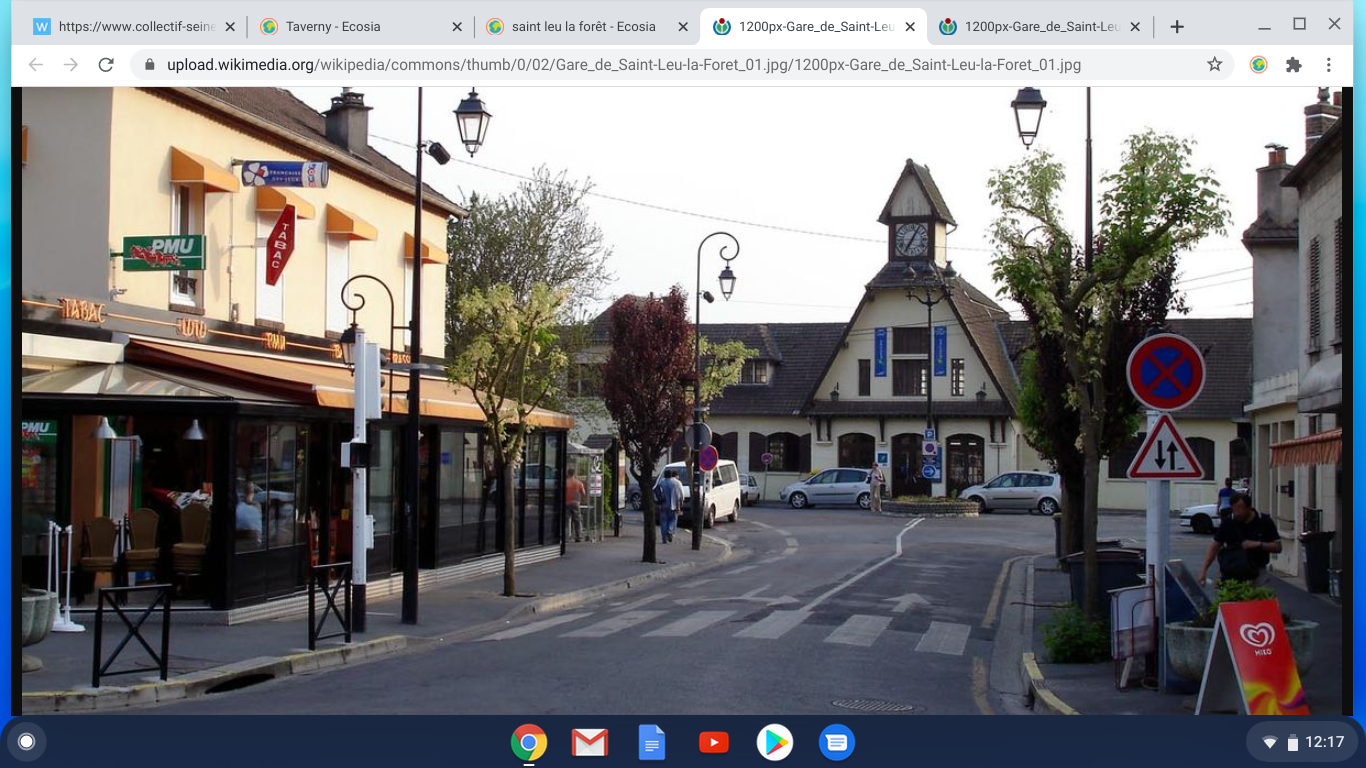Open the Extensions puzzle piece menu
The height and width of the screenshot is (768, 1366).
coord(1293,65)
